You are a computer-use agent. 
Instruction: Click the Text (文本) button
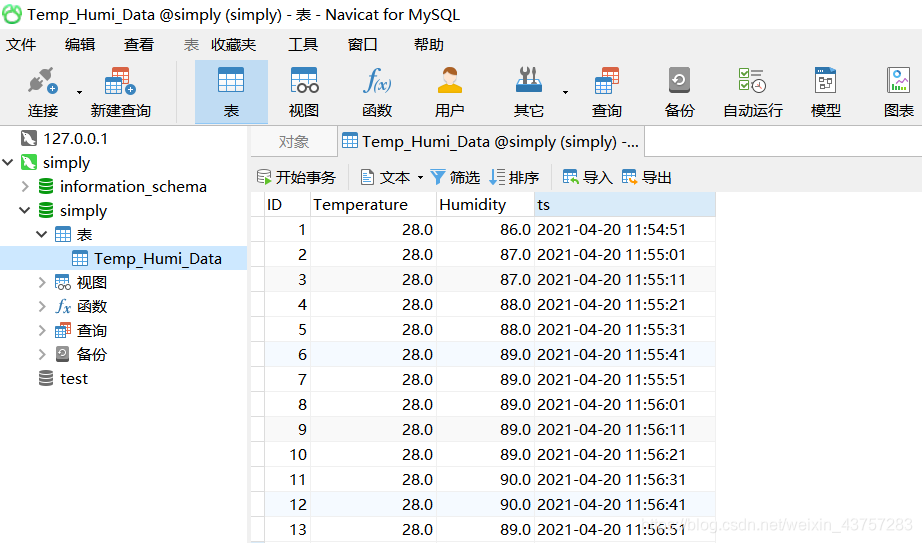pyautogui.click(x=385, y=177)
